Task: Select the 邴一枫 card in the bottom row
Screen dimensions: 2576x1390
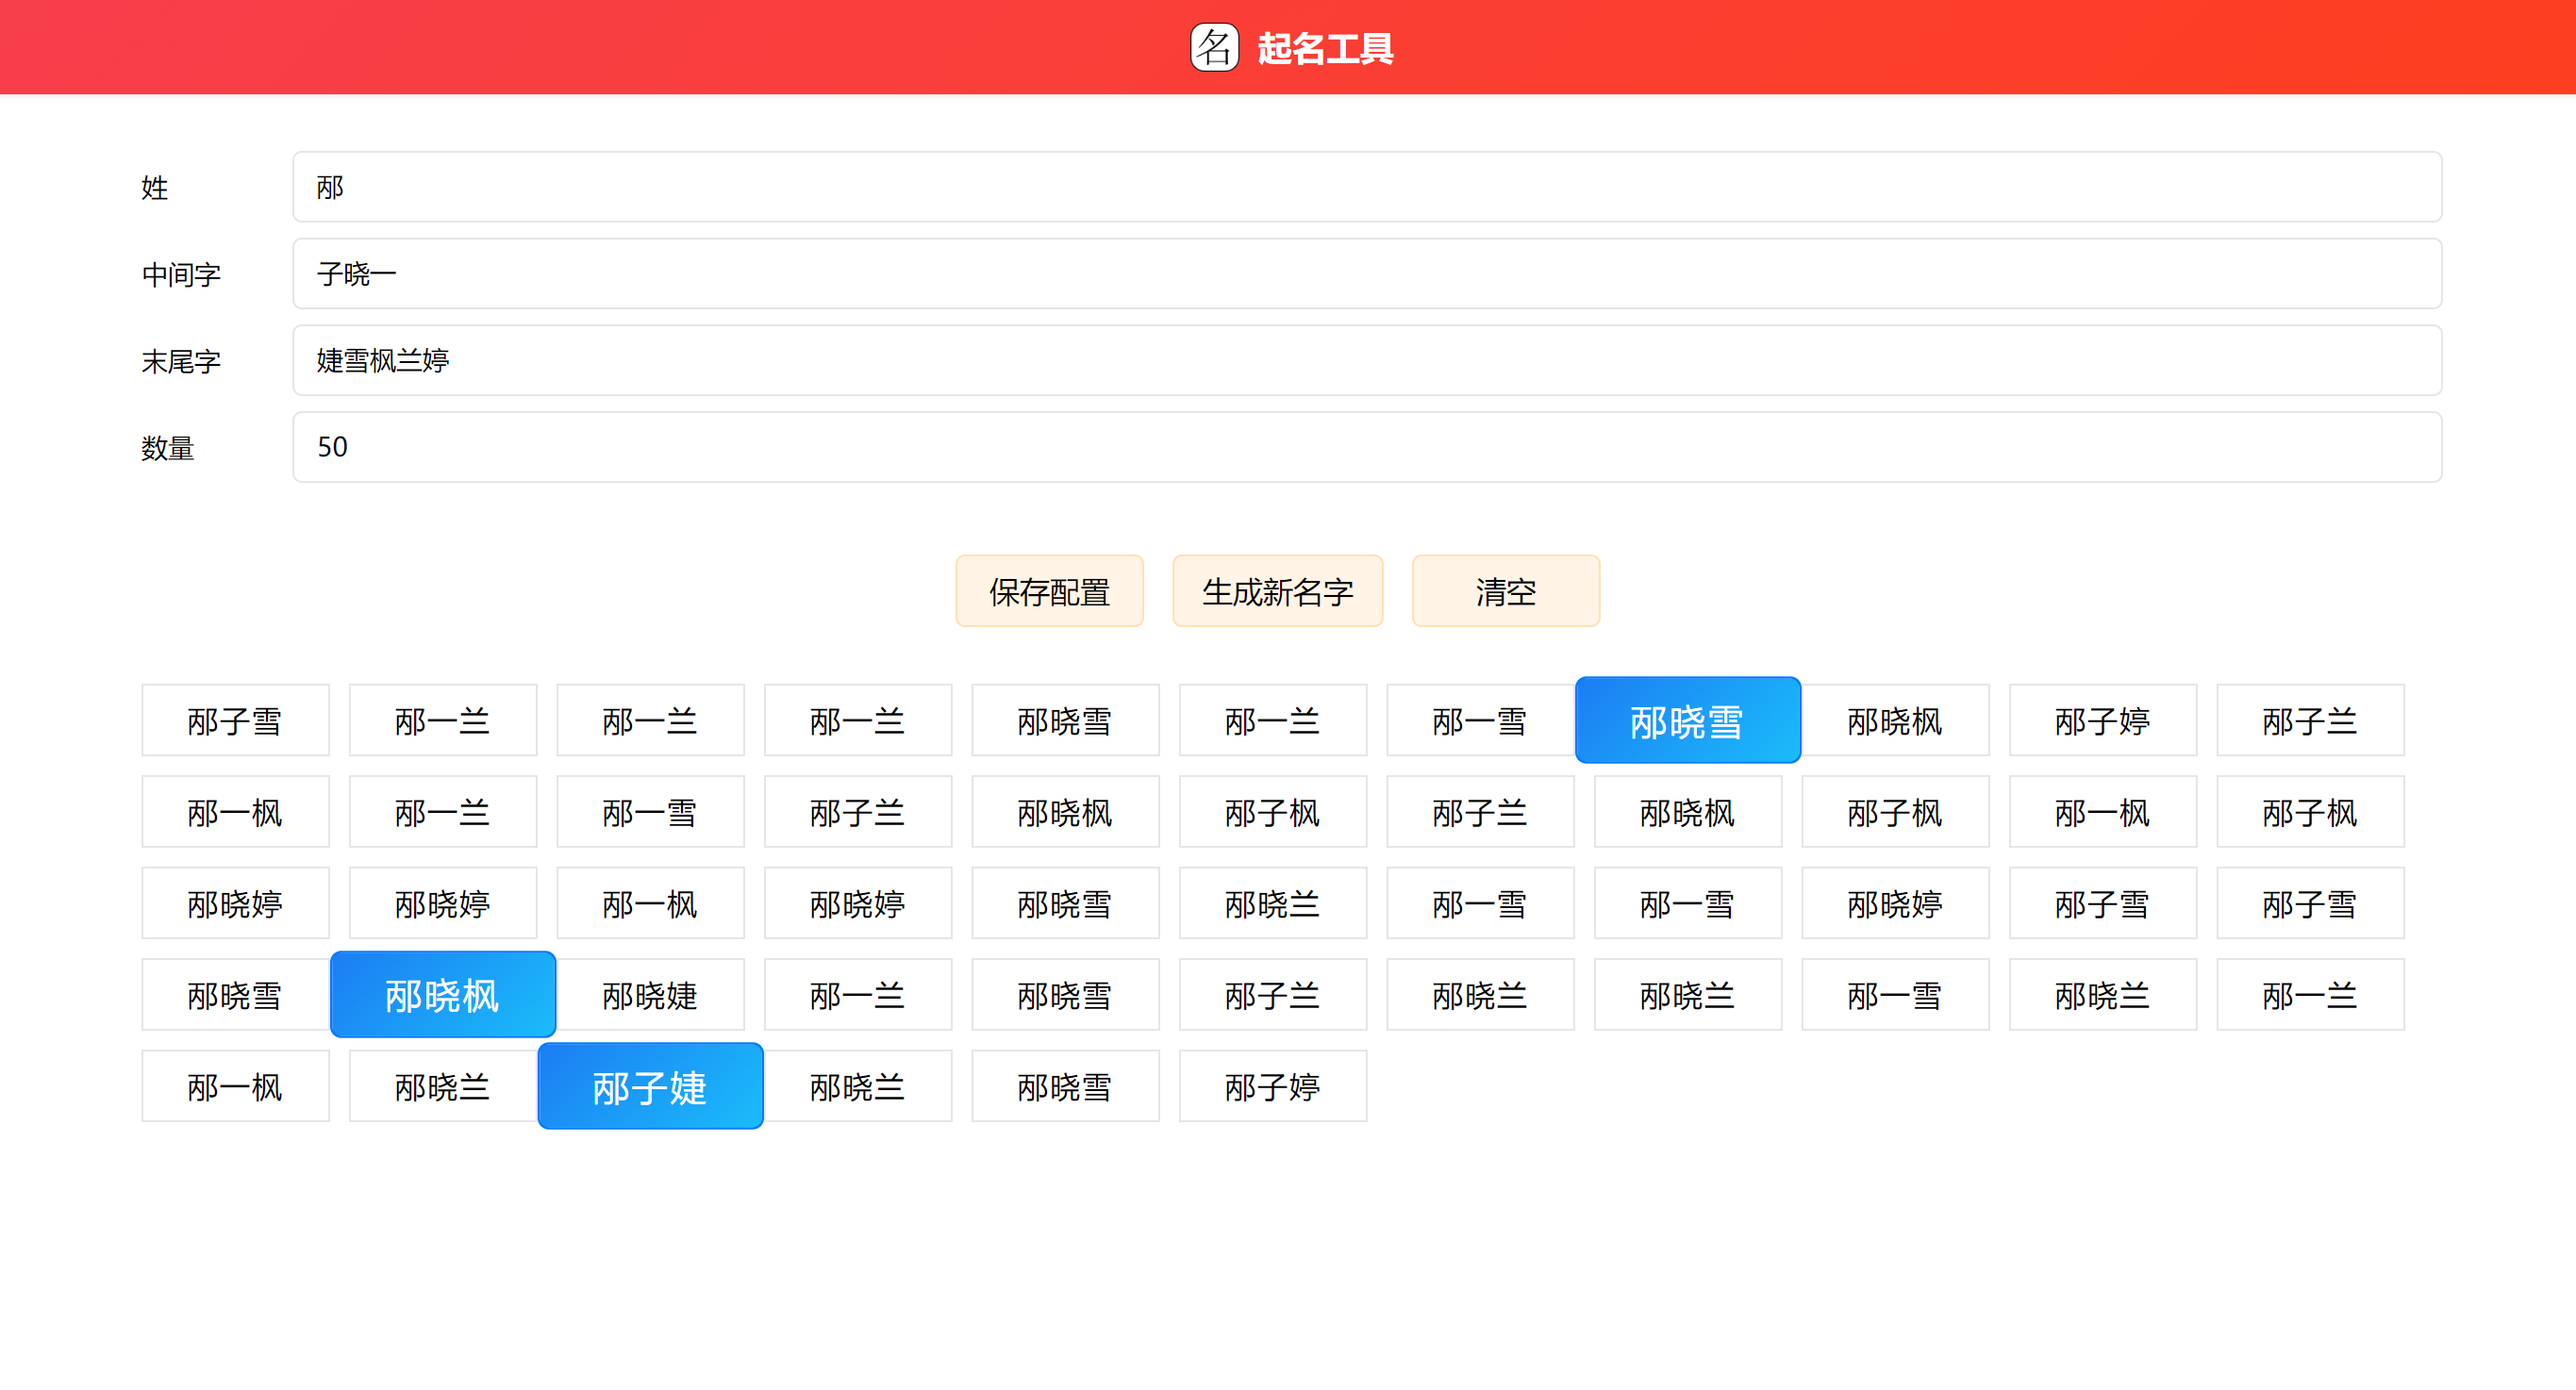Action: 236,1086
